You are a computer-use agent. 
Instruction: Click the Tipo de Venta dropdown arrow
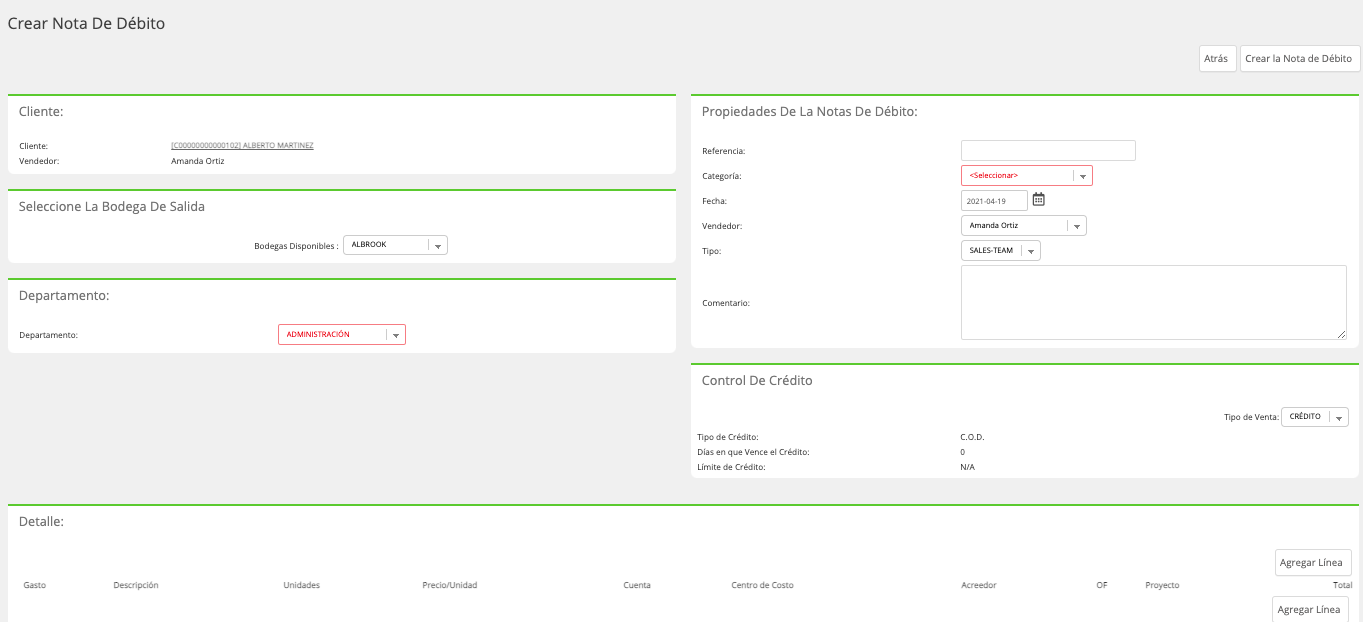coord(1339,417)
